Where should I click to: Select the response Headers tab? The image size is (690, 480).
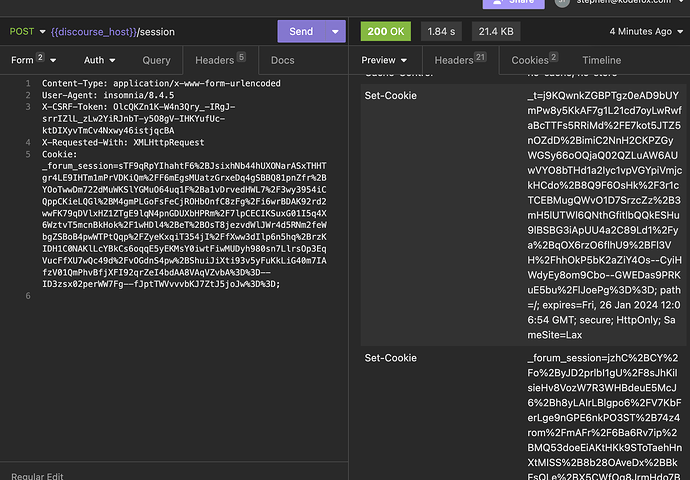(x=460, y=60)
